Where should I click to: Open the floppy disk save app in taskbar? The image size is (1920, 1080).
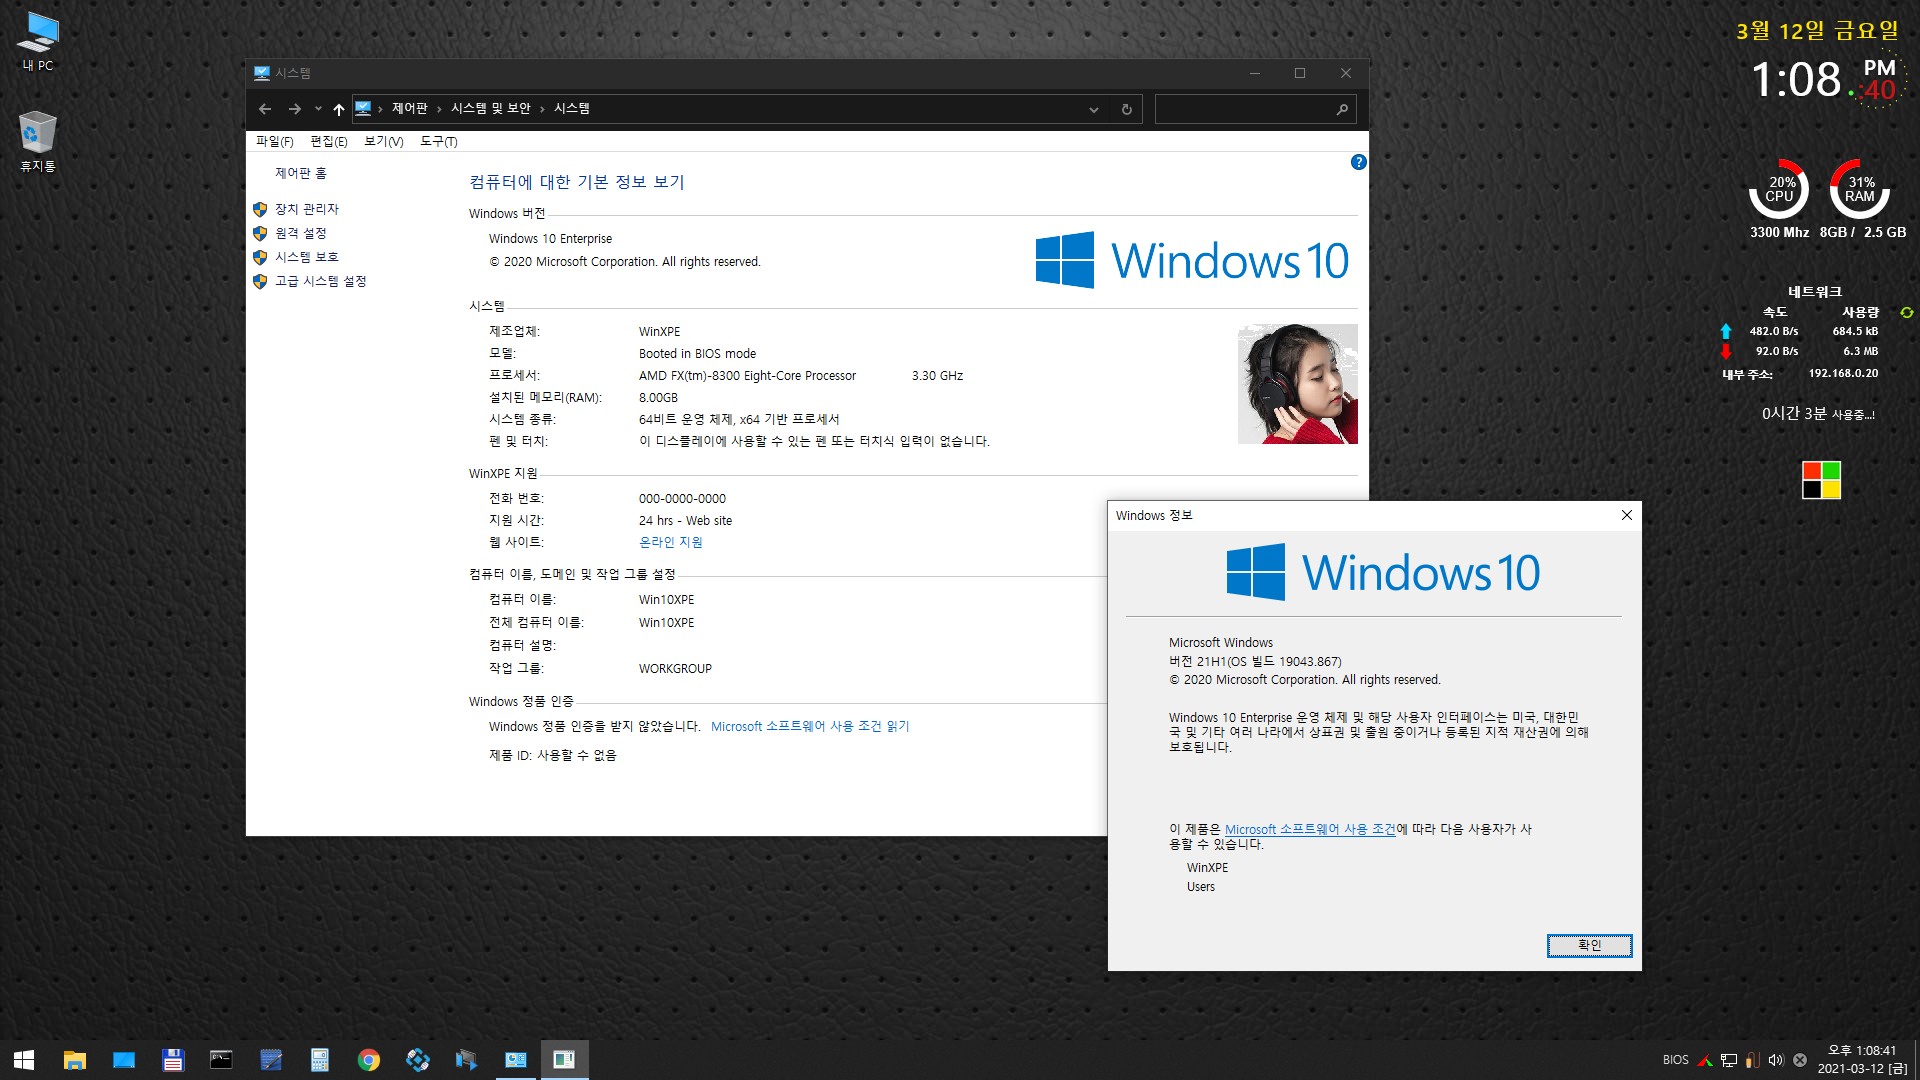tap(173, 1060)
